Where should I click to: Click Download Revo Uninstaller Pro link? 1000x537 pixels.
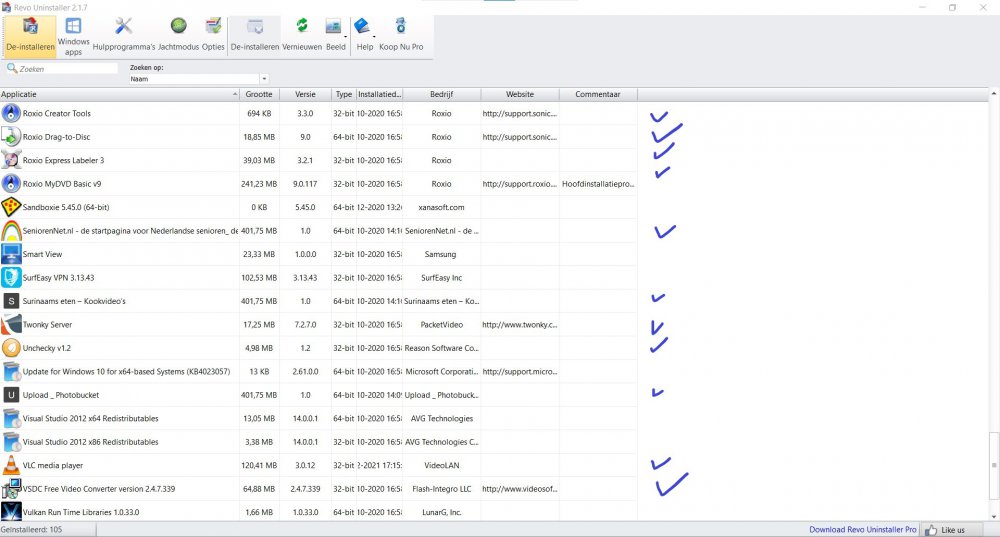click(x=861, y=529)
